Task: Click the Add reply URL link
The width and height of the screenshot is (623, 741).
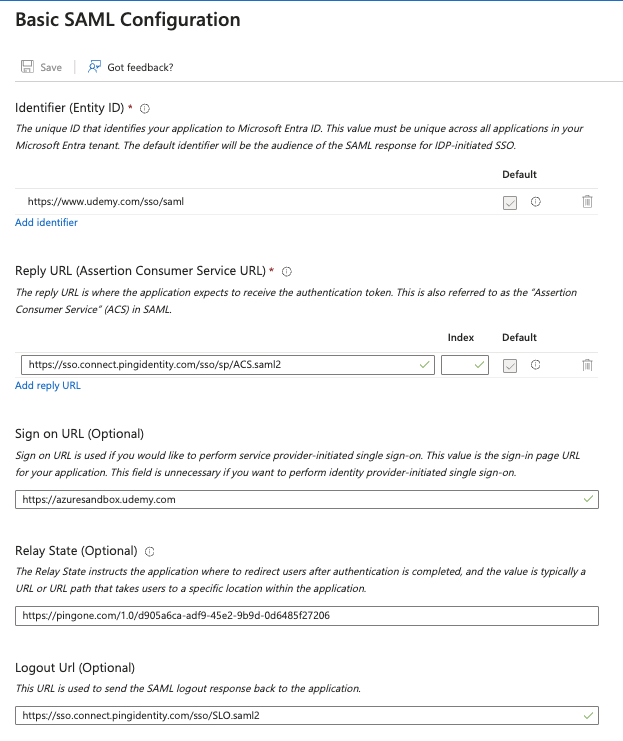Action: pyautogui.click(x=48, y=385)
